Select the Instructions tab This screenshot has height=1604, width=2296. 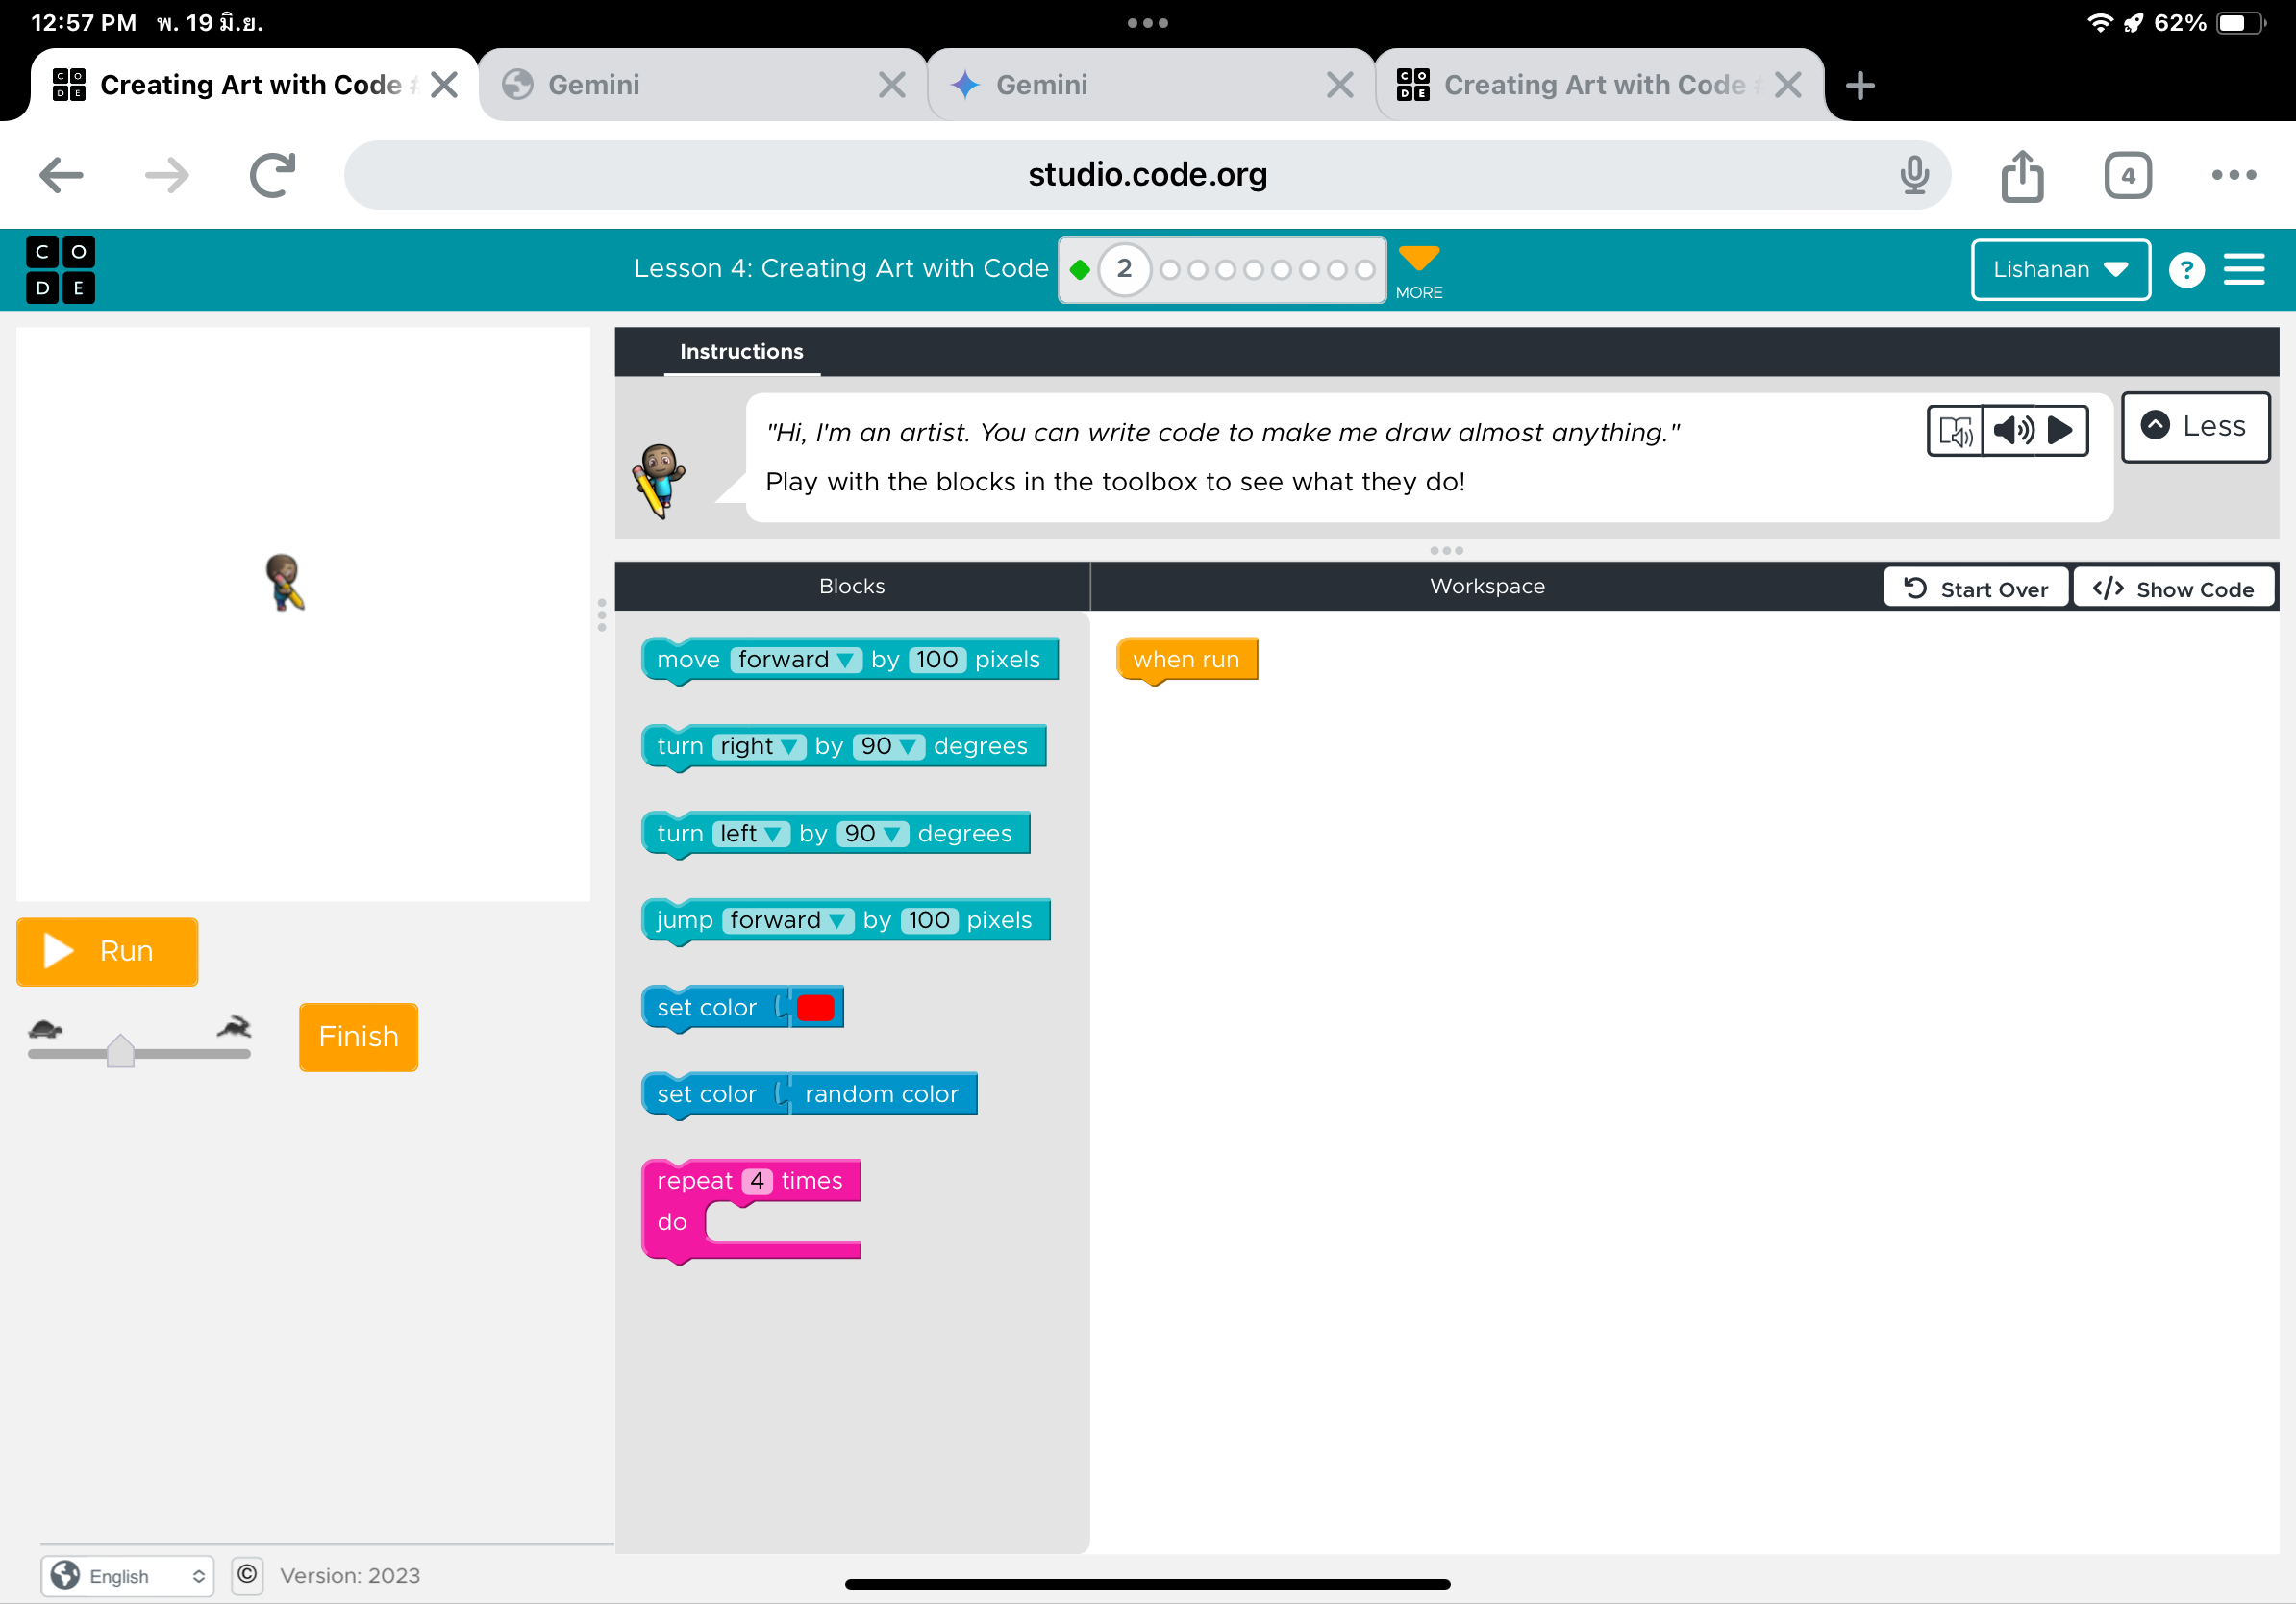coord(741,352)
